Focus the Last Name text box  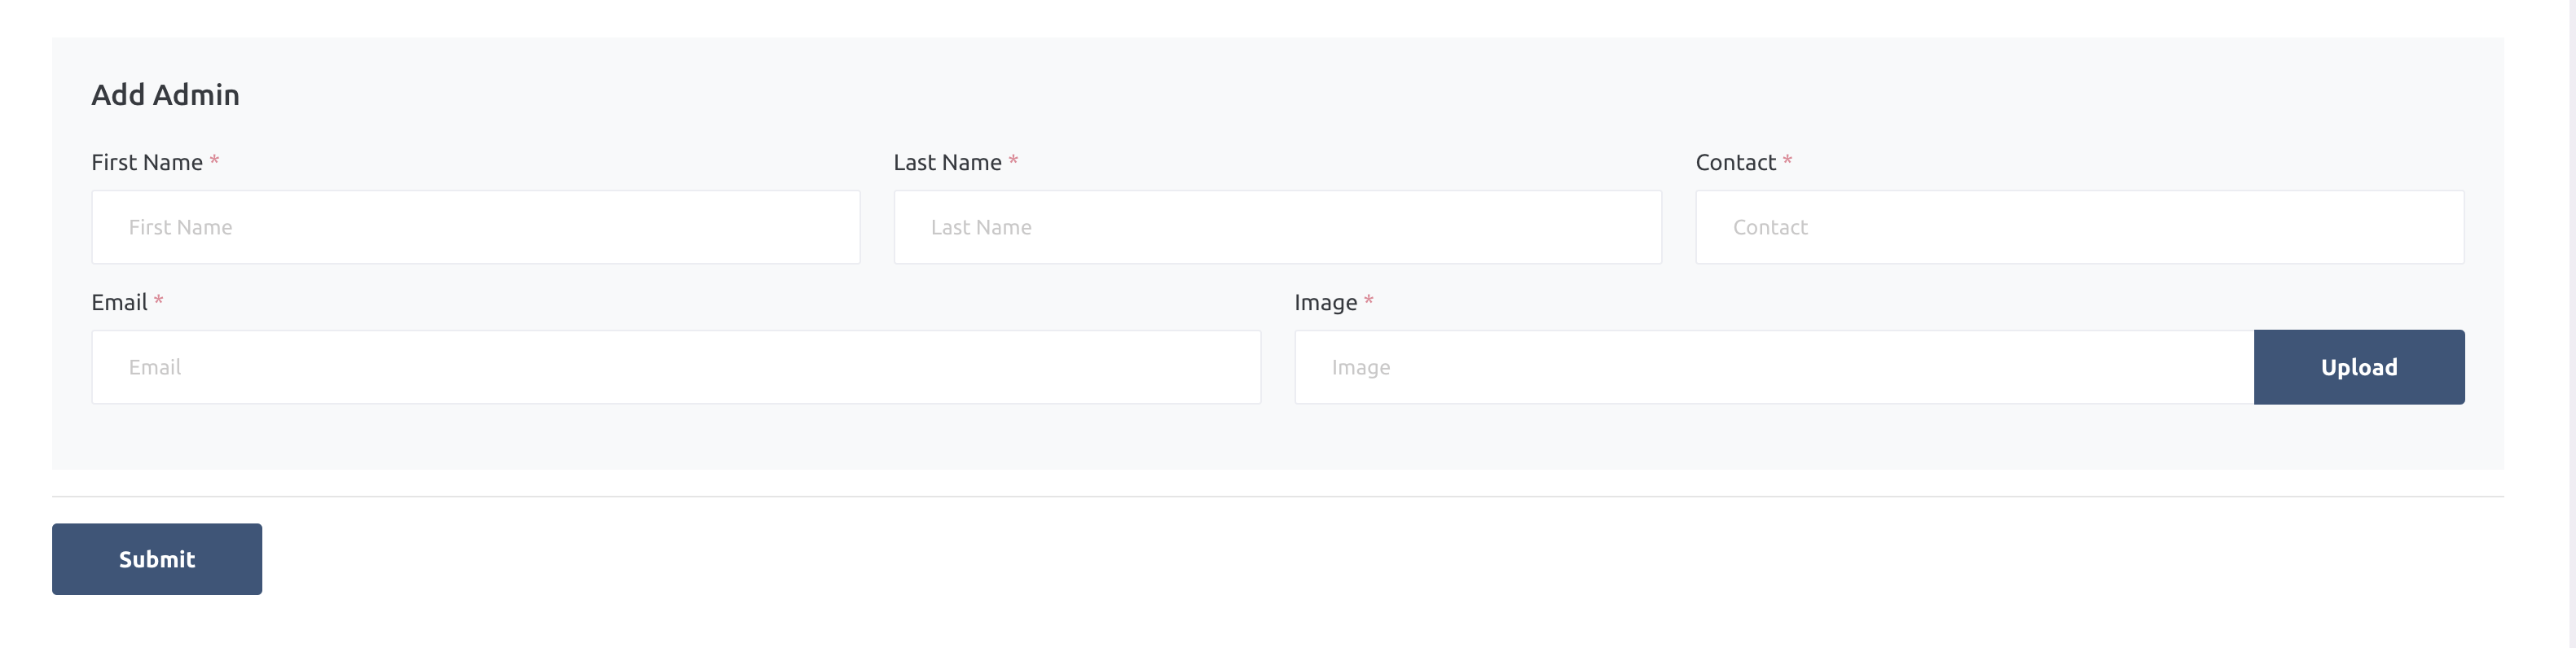click(1277, 227)
